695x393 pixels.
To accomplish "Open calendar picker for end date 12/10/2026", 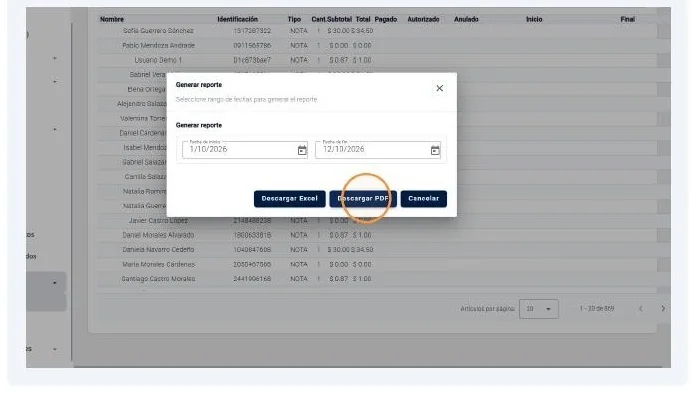I will coord(435,150).
